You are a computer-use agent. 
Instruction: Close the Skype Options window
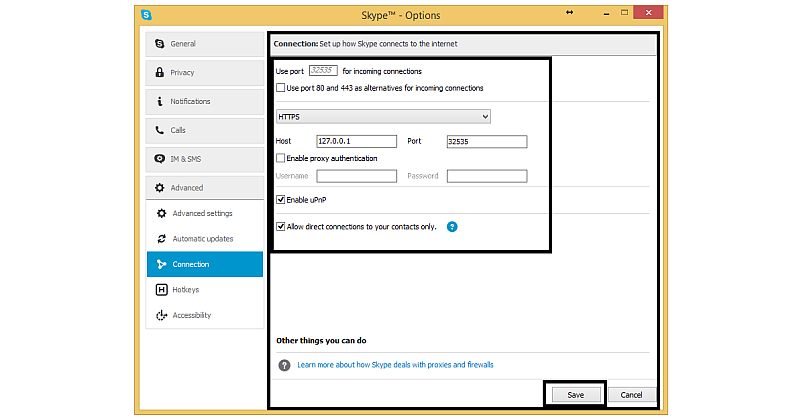648,13
